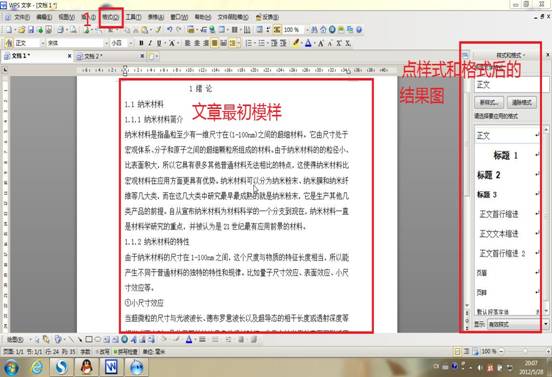Click the font color A icon
The image size is (552, 377).
click(x=308, y=43)
